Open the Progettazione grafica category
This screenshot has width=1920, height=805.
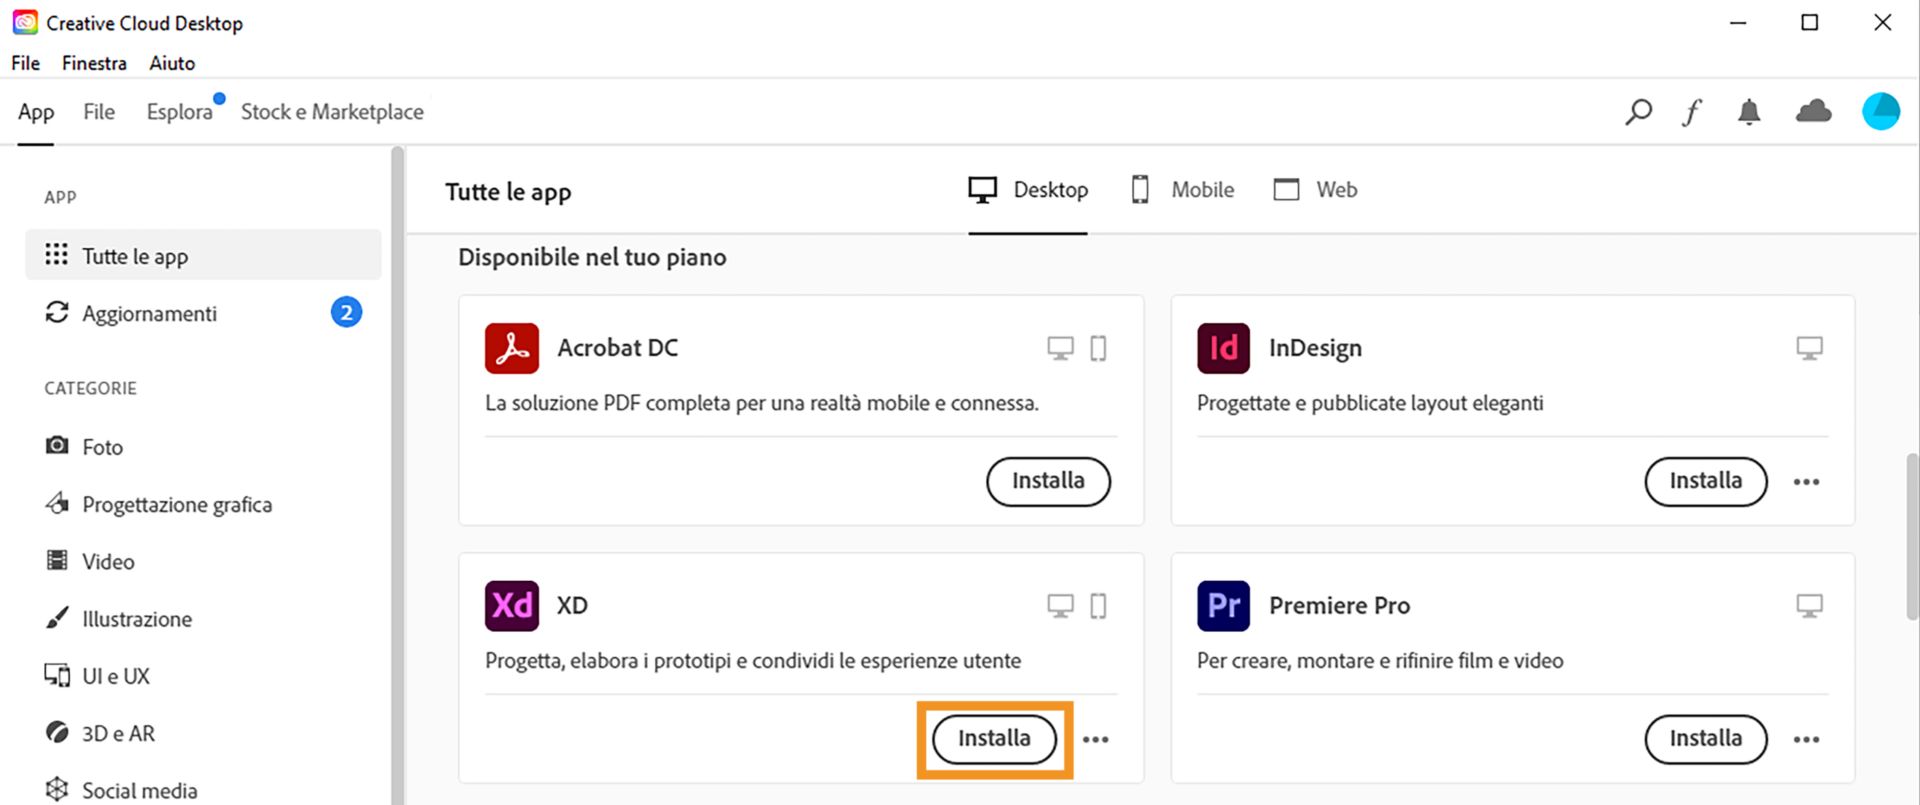(x=158, y=504)
